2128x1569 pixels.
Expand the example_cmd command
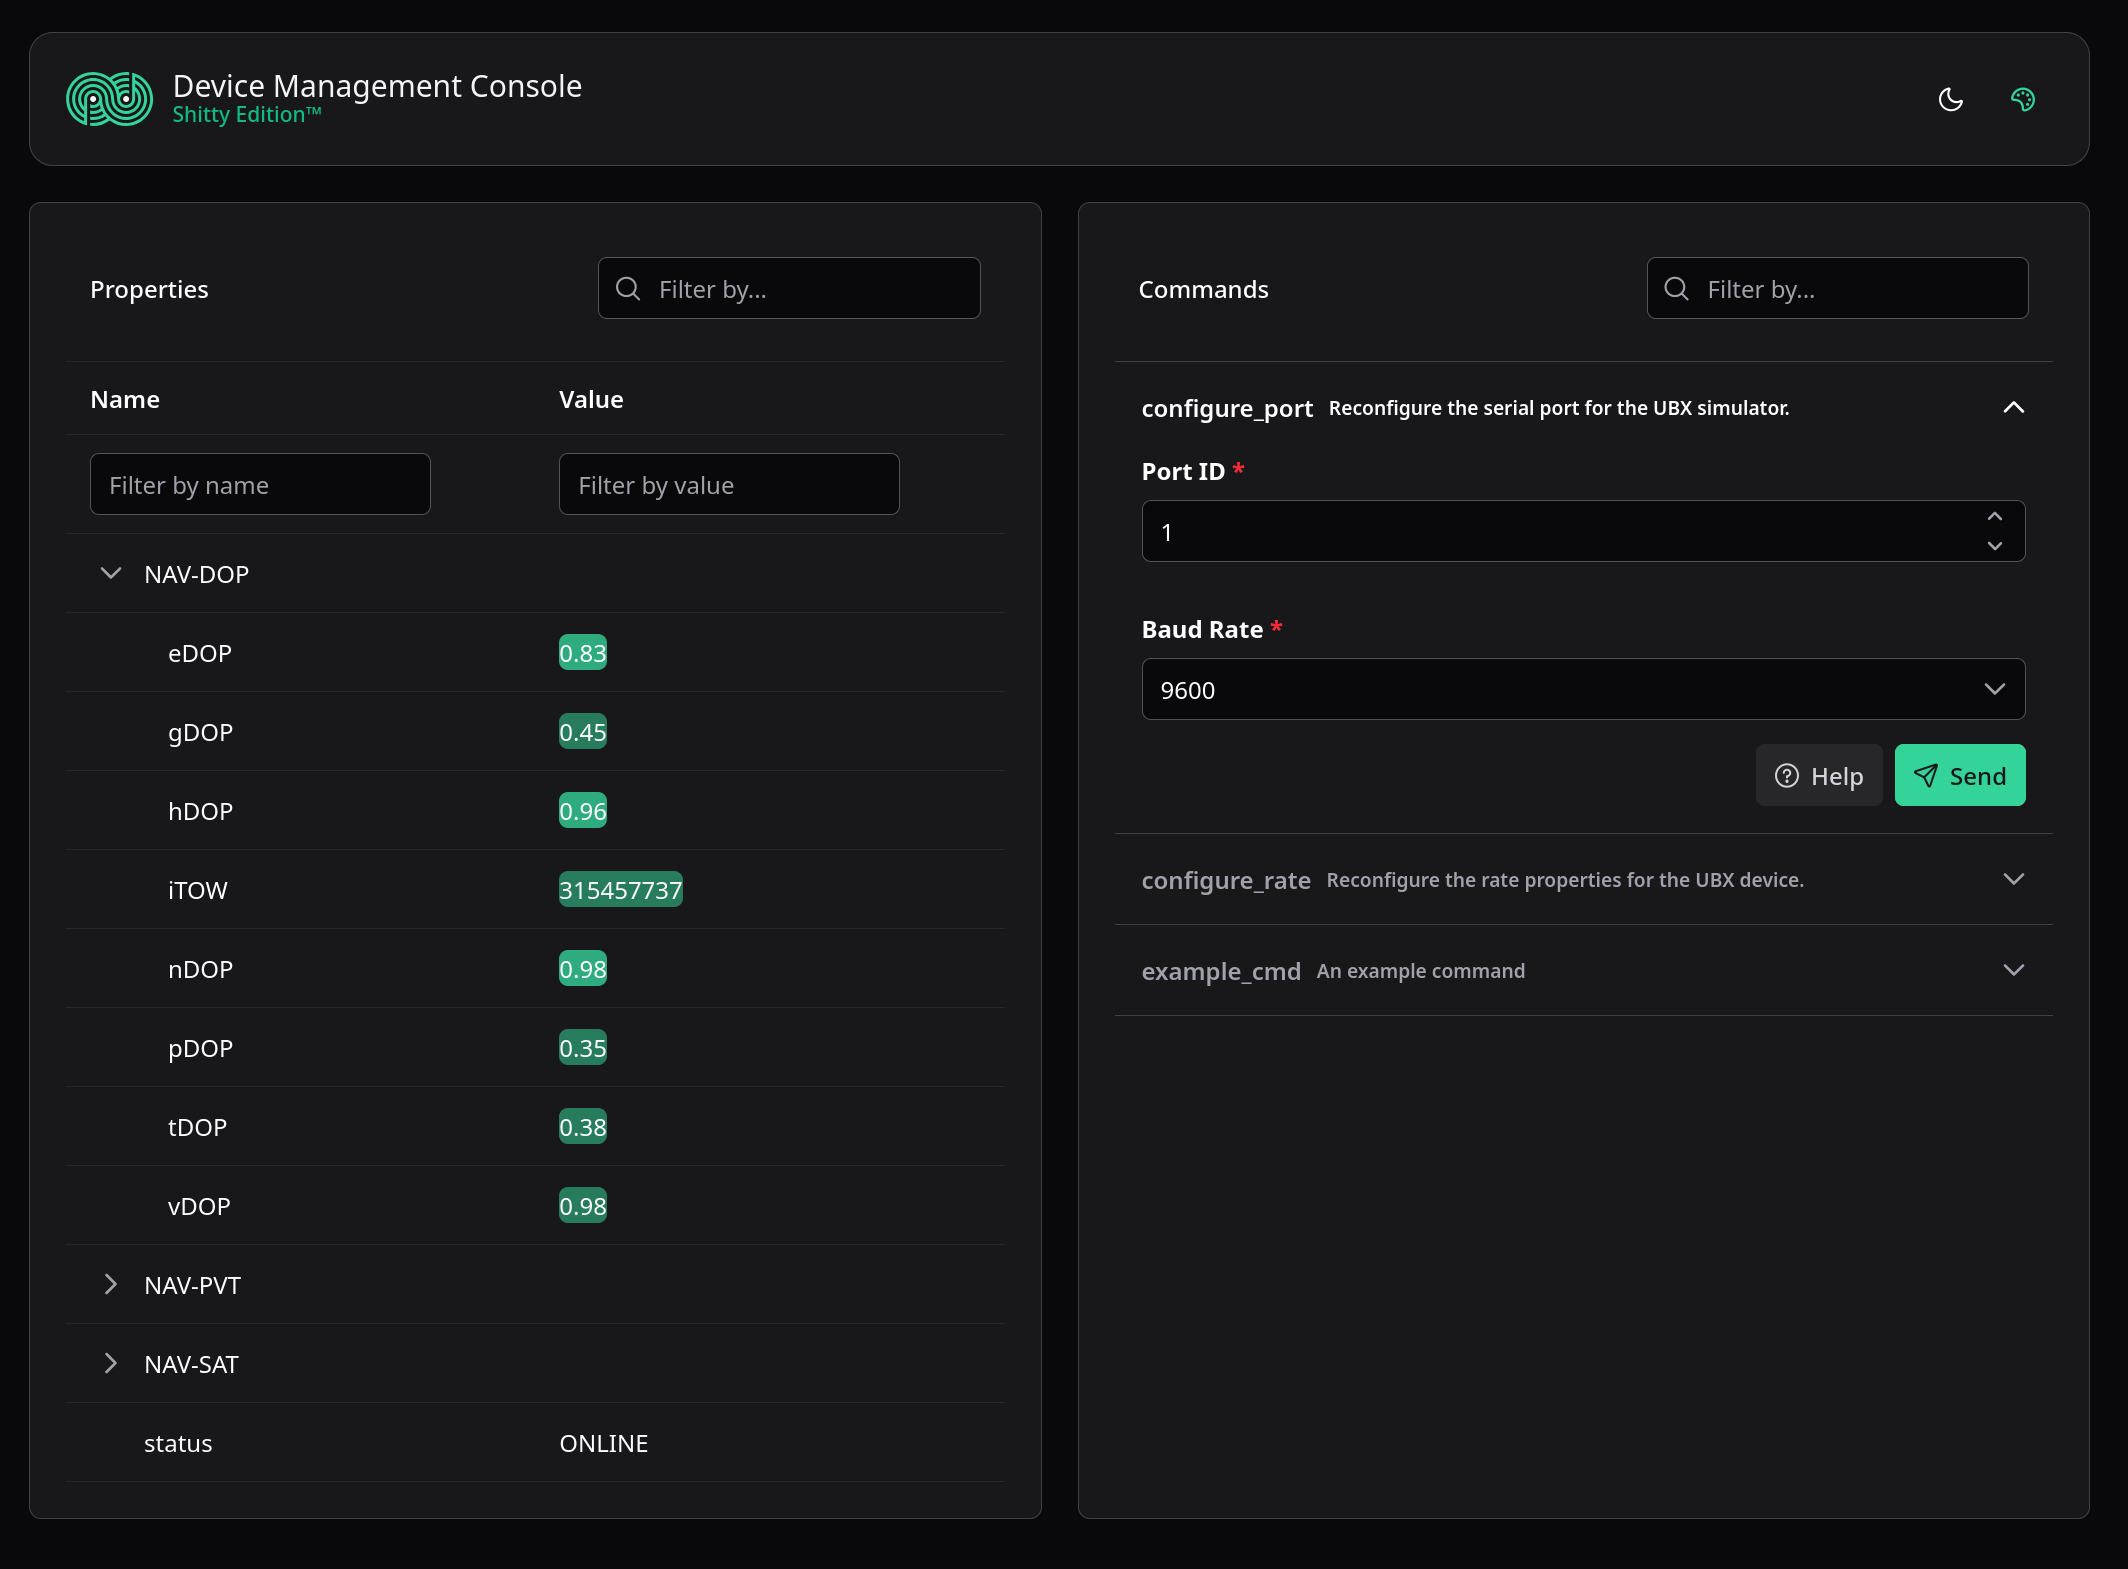pyautogui.click(x=2013, y=971)
